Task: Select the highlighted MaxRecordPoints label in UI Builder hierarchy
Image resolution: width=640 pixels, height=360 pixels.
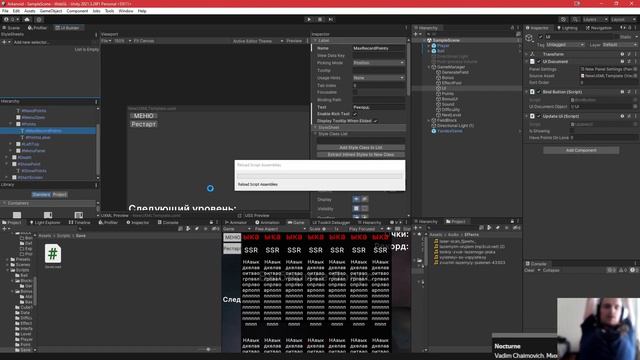Action: pos(48,131)
